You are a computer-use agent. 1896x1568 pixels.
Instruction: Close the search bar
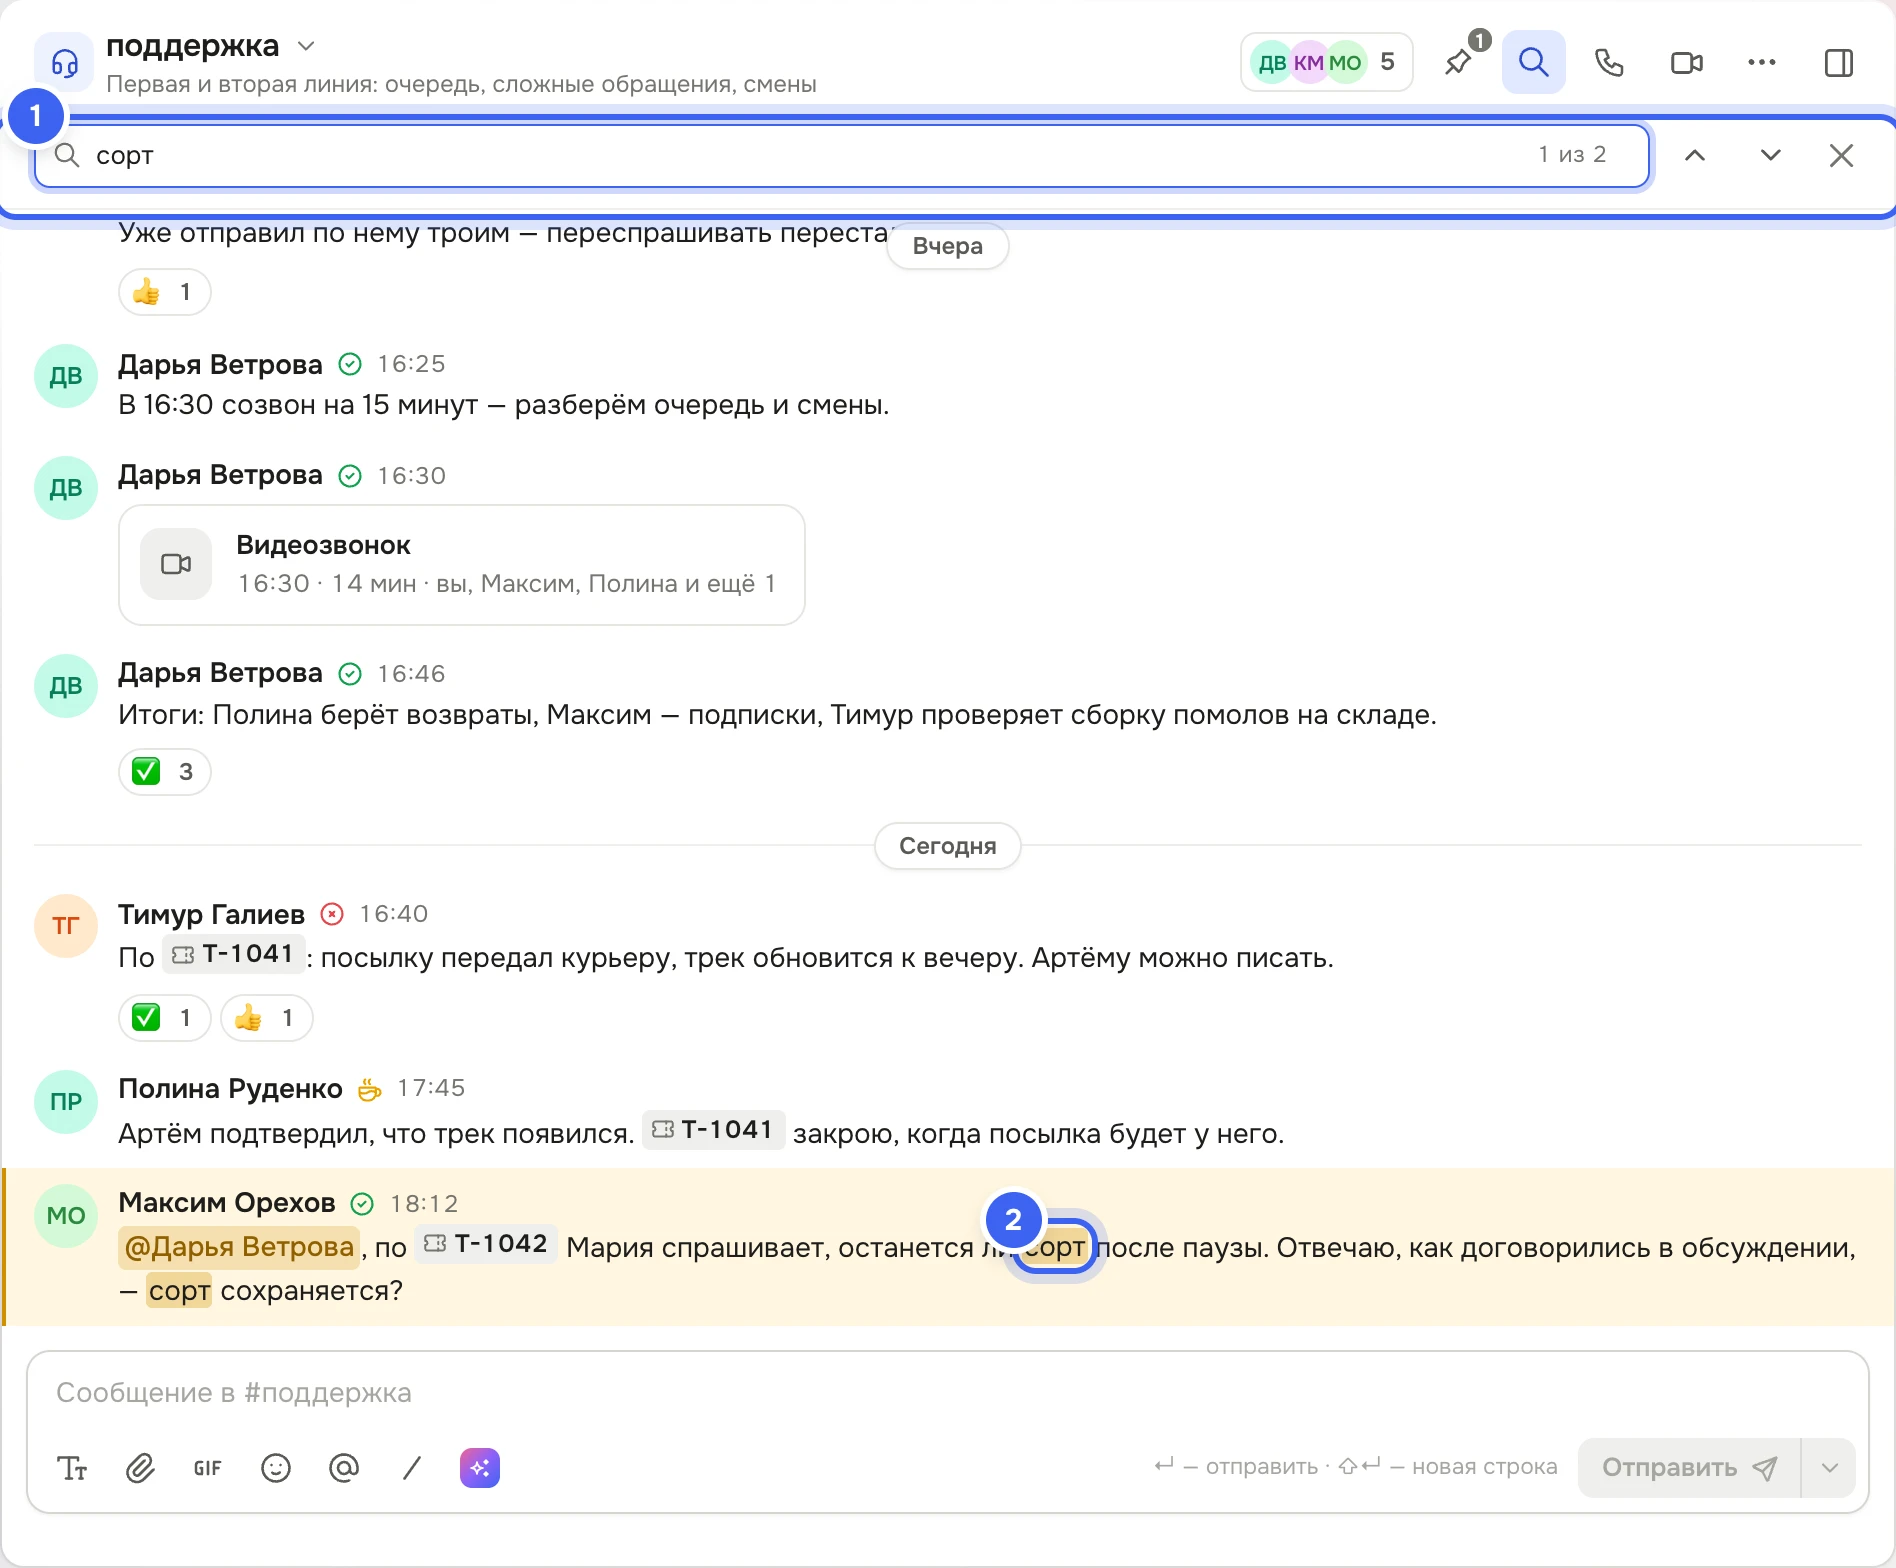pyautogui.click(x=1841, y=155)
